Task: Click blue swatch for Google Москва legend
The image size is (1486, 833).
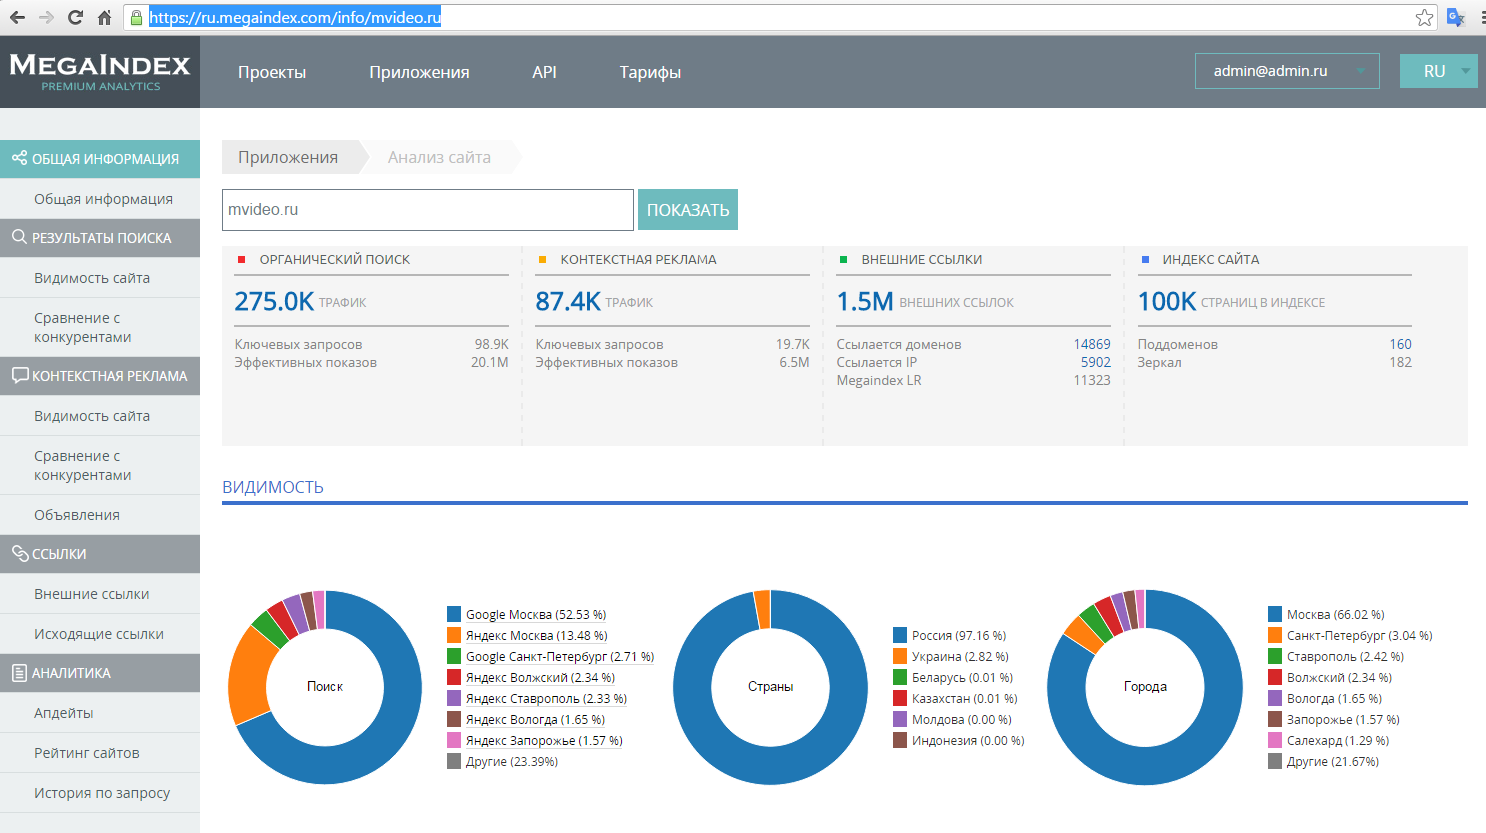Action: pyautogui.click(x=454, y=615)
